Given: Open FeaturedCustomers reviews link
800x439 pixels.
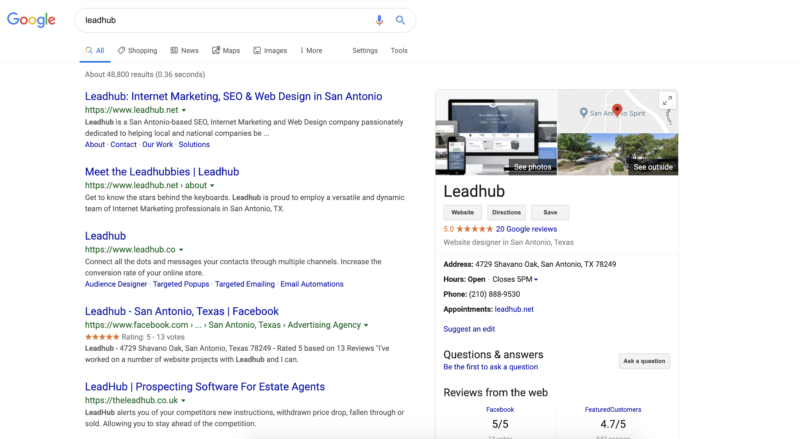Looking at the screenshot, I should pyautogui.click(x=613, y=409).
